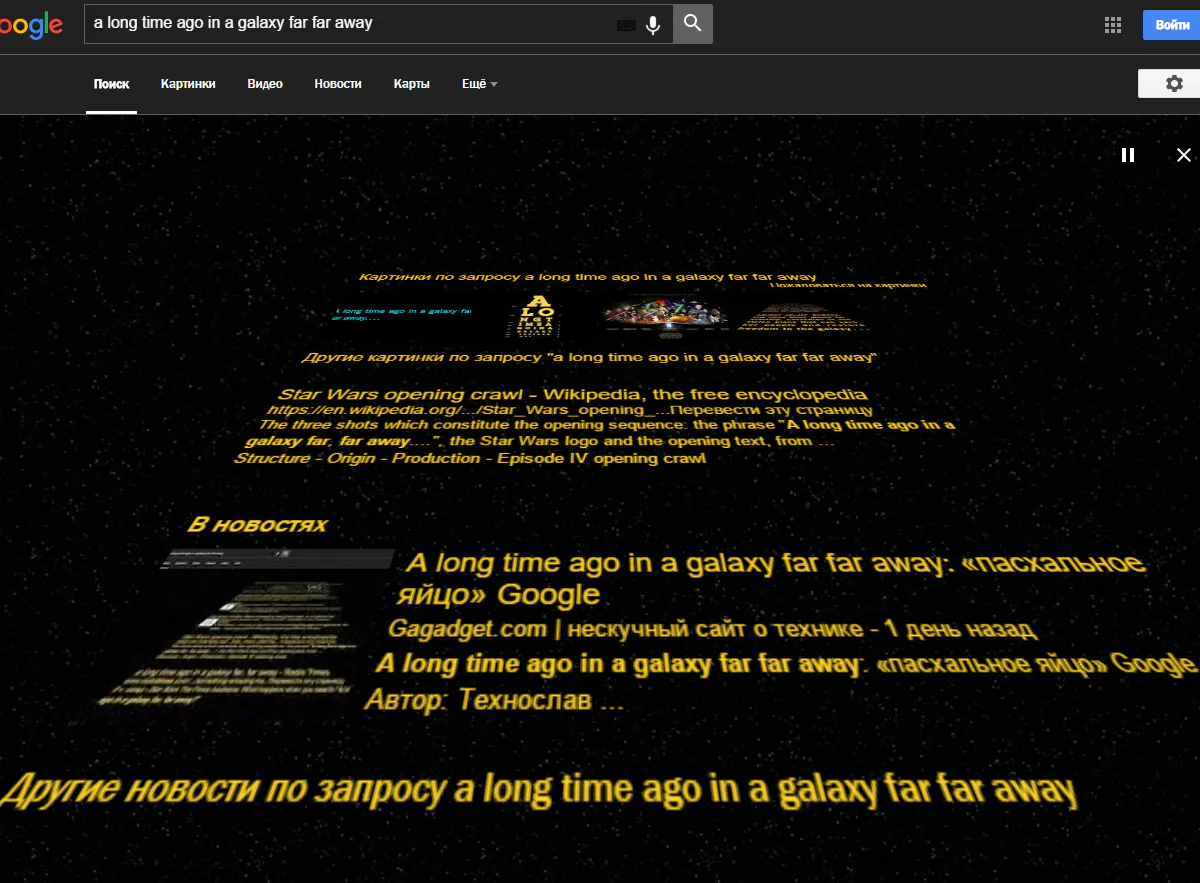Image resolution: width=1200 pixels, height=883 pixels.
Task: Open the Origin sitelink
Action: [x=351, y=458]
